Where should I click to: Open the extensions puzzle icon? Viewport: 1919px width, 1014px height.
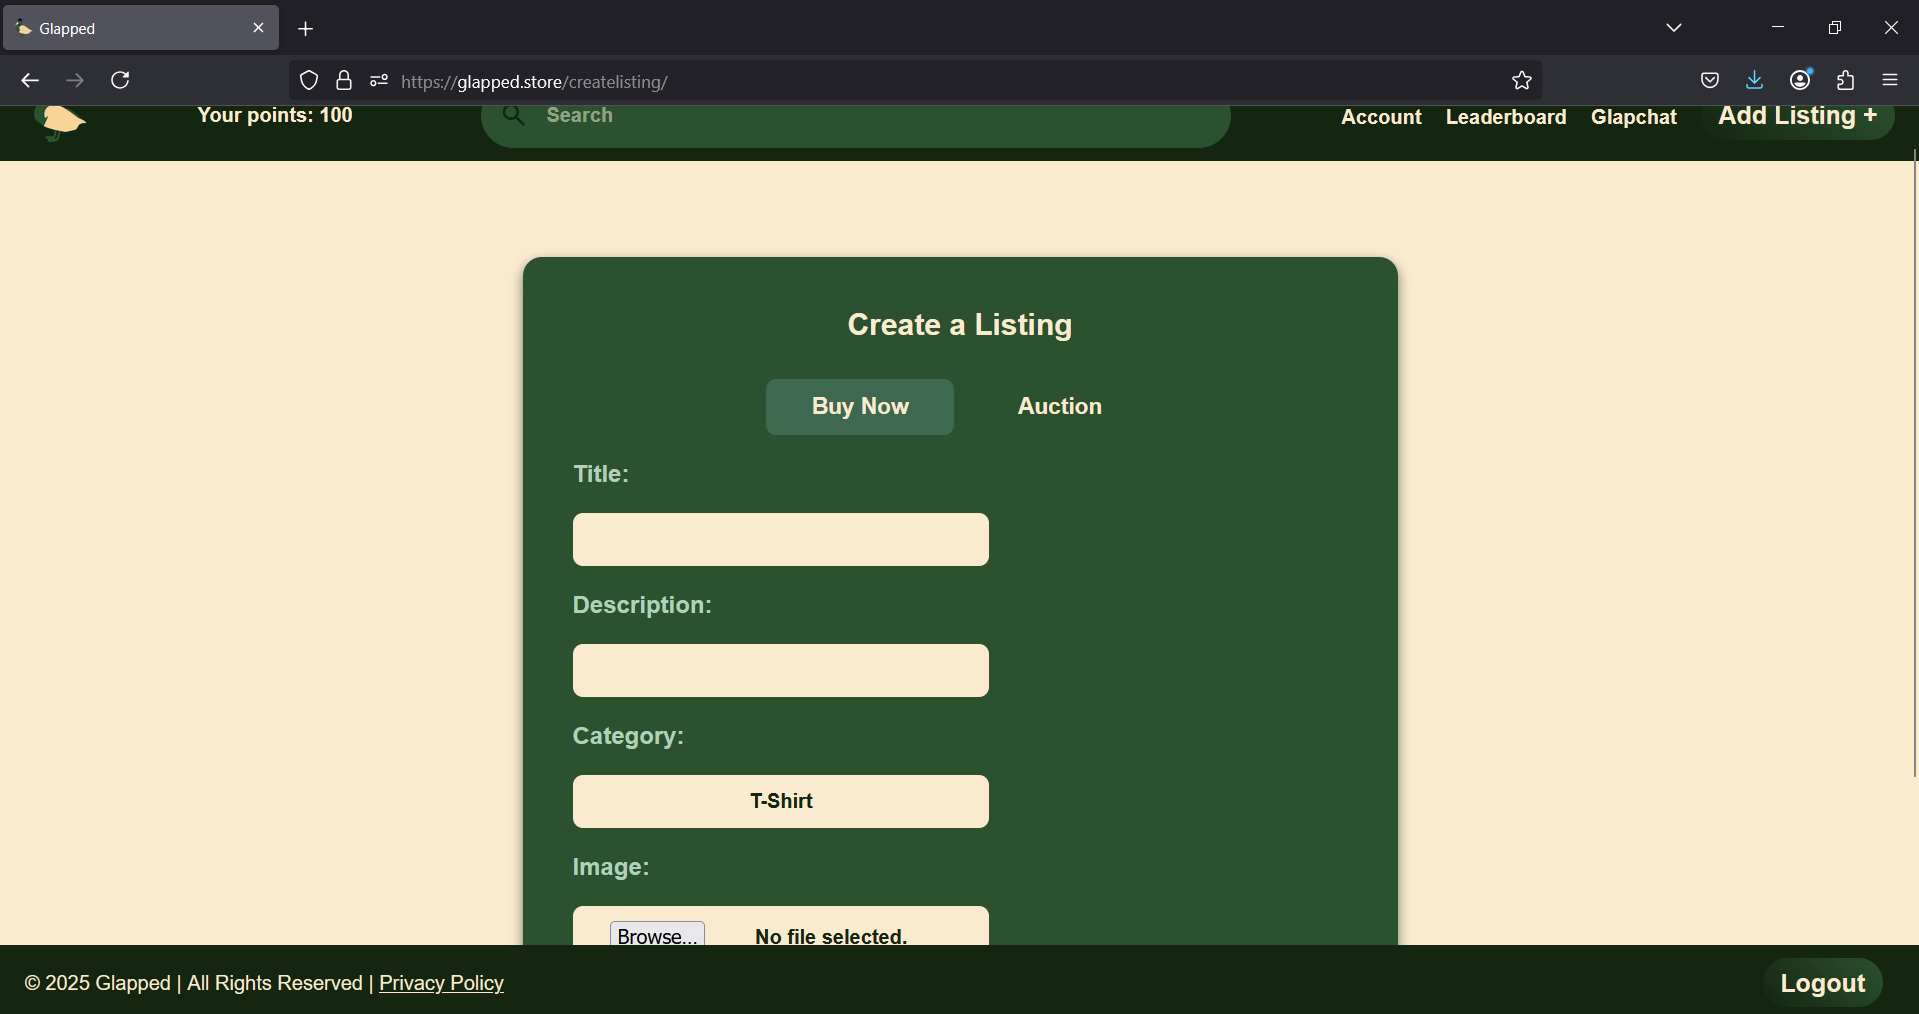click(x=1846, y=81)
